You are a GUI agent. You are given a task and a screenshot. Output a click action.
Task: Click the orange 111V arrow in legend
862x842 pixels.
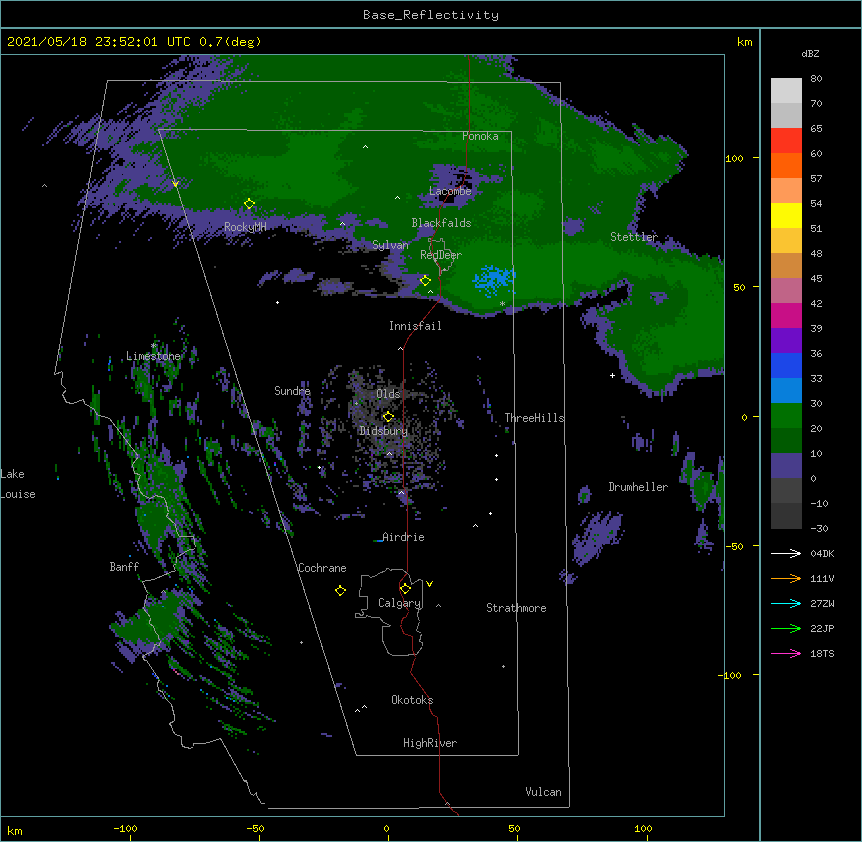[786, 578]
